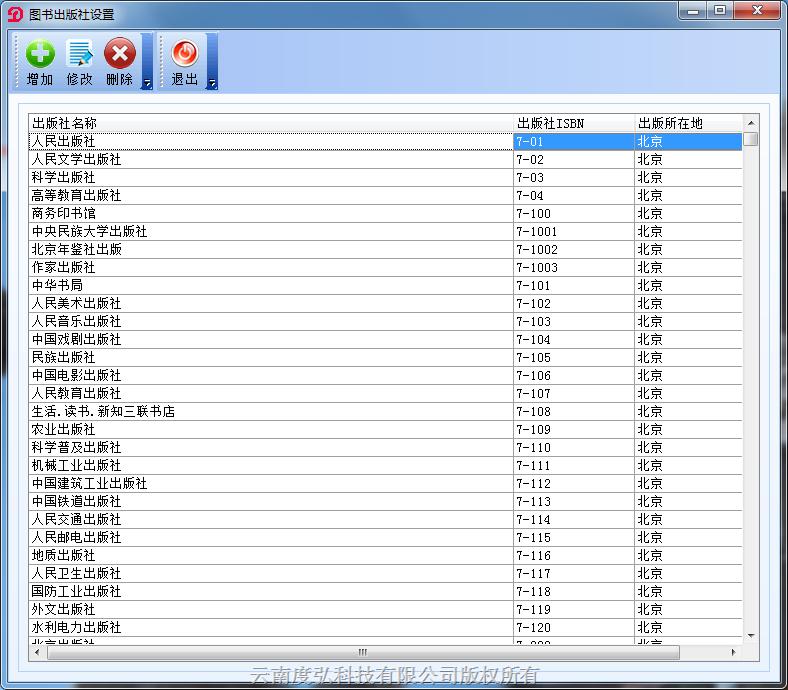788x690 pixels.
Task: Expand the first toolbar overflow arrow
Action: click(x=147, y=84)
